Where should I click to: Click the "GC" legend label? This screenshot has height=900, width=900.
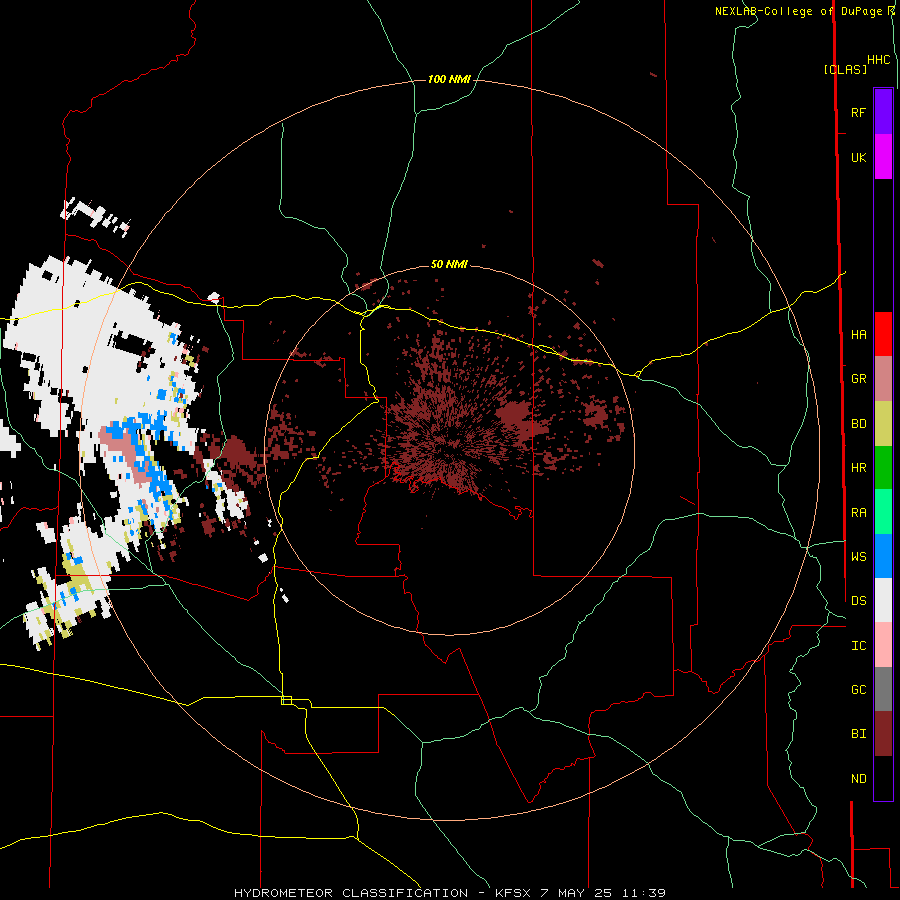[x=858, y=689]
